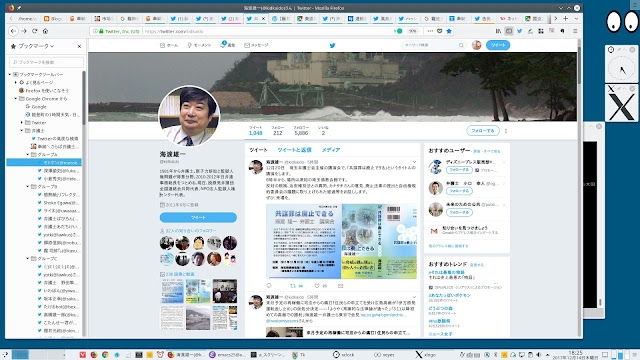Open the Tweets count 1,048 stat
The height and width of the screenshot is (360, 640).
click(x=256, y=131)
